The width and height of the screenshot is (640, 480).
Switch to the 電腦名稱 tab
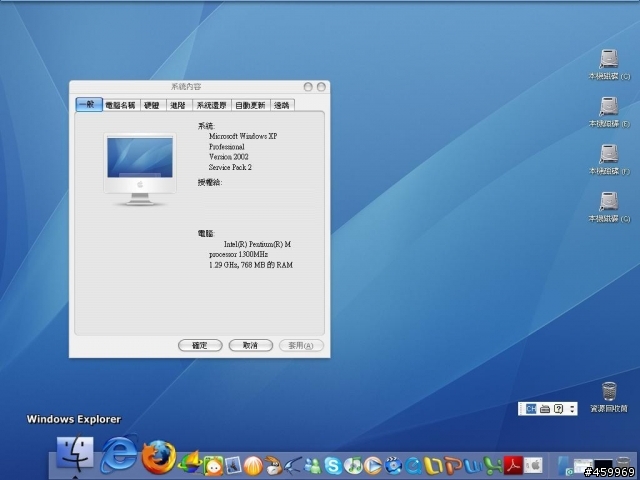[x=120, y=105]
